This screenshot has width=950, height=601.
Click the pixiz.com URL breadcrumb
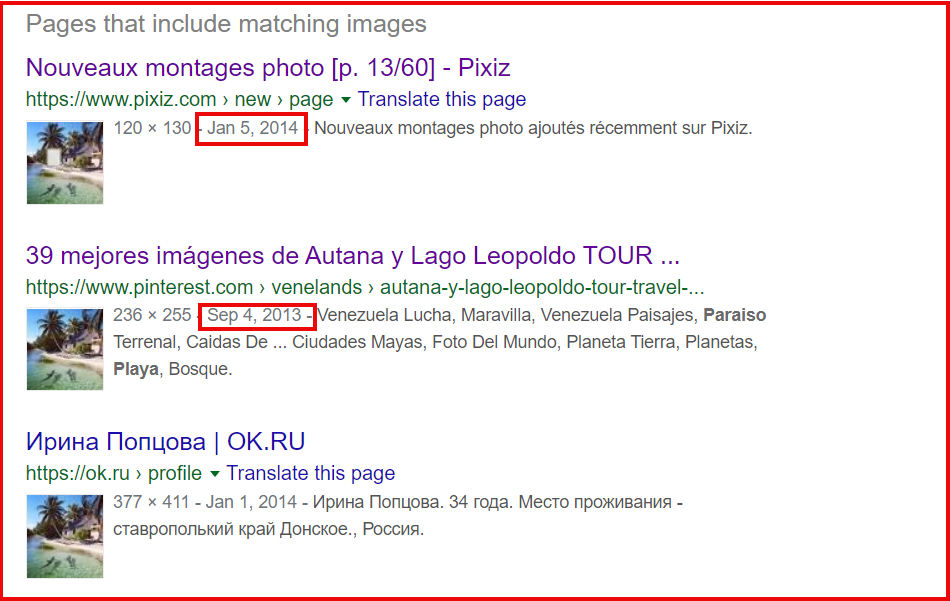178,99
